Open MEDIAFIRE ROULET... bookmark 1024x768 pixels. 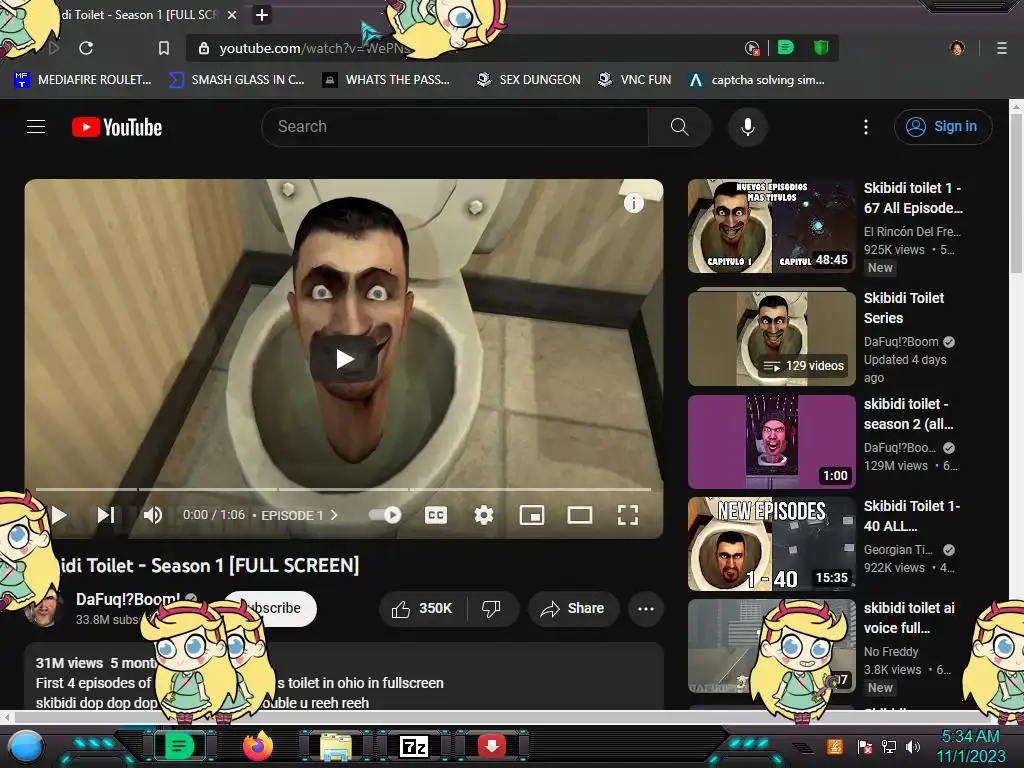(x=83, y=80)
